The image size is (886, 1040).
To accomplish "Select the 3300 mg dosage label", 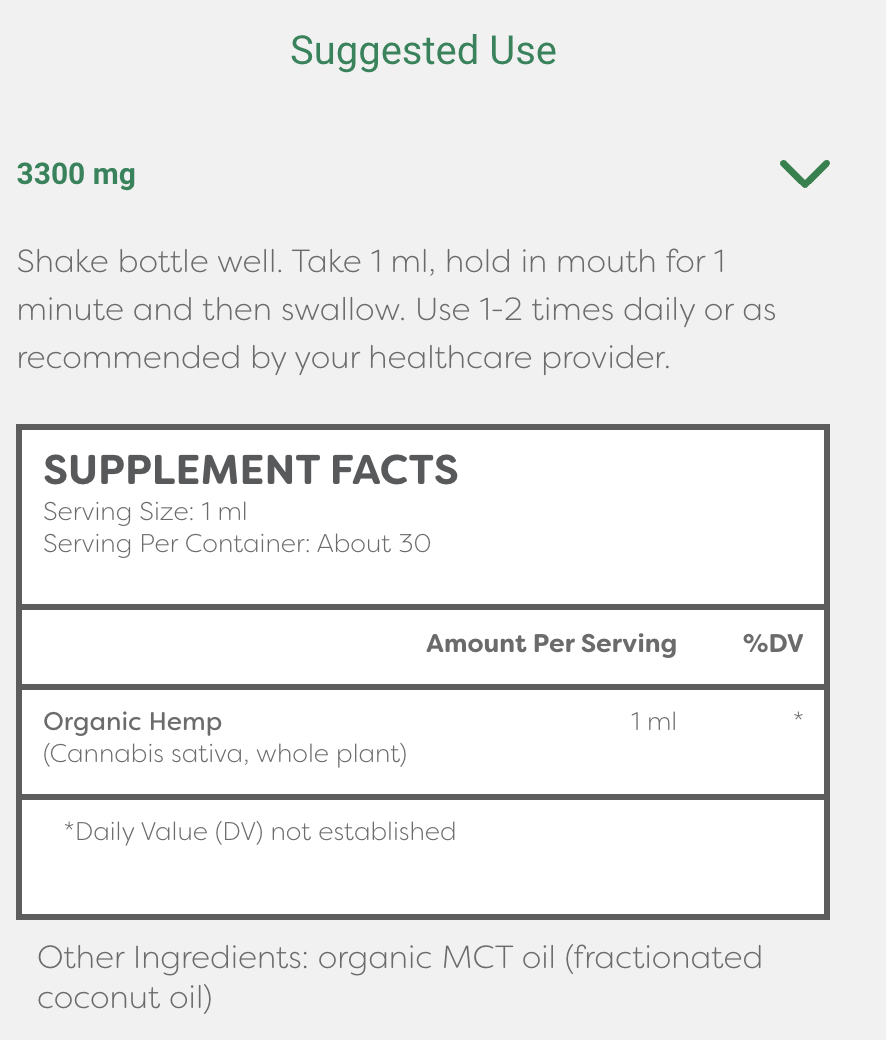I will (76, 174).
